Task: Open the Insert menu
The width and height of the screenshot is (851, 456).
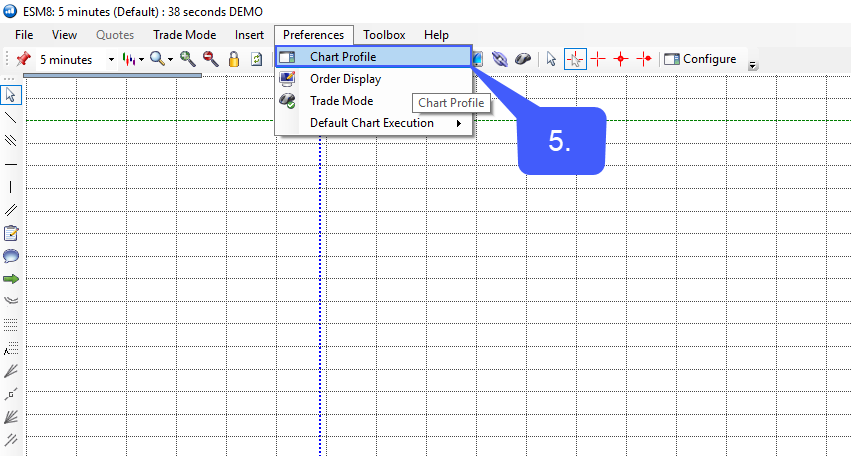Action: tap(249, 35)
